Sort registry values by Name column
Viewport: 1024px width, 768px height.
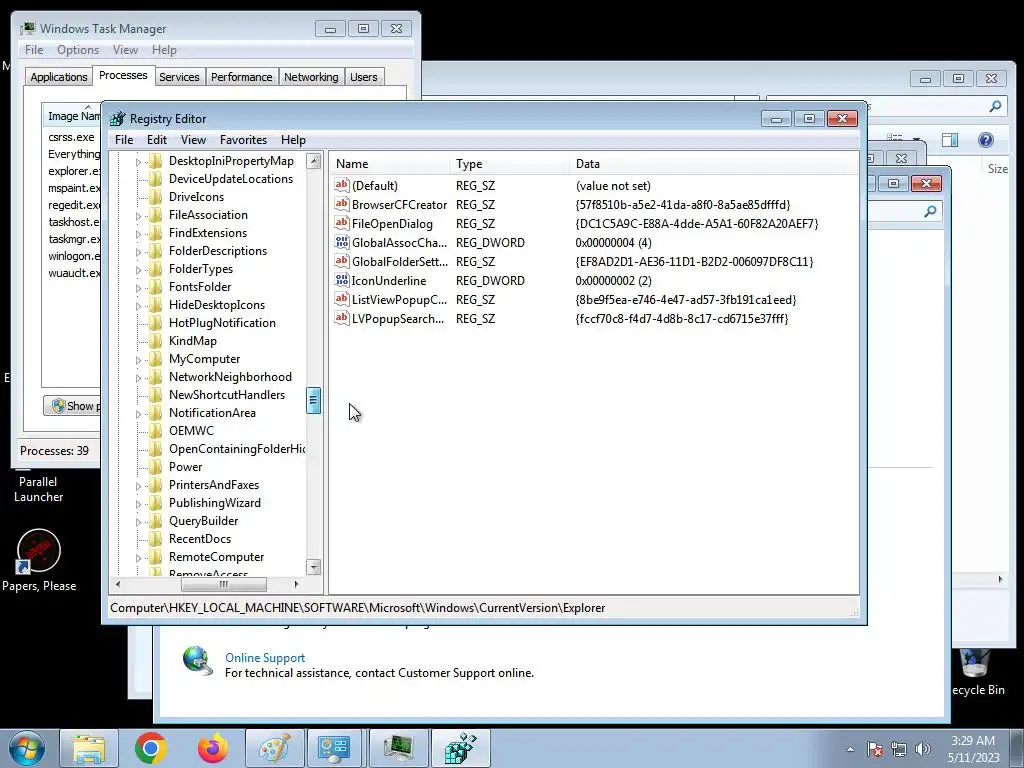389,164
